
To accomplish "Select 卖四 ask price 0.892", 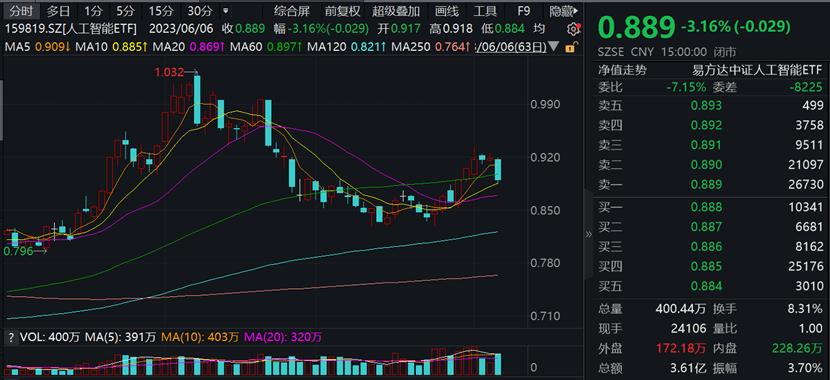I will (706, 125).
